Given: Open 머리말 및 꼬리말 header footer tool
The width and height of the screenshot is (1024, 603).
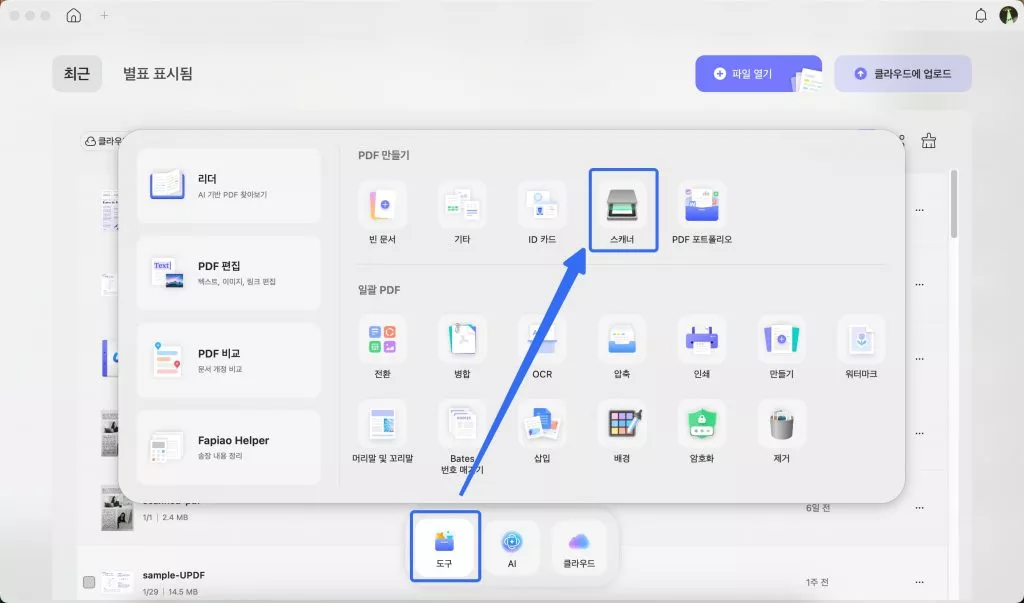Looking at the screenshot, I should (x=382, y=432).
